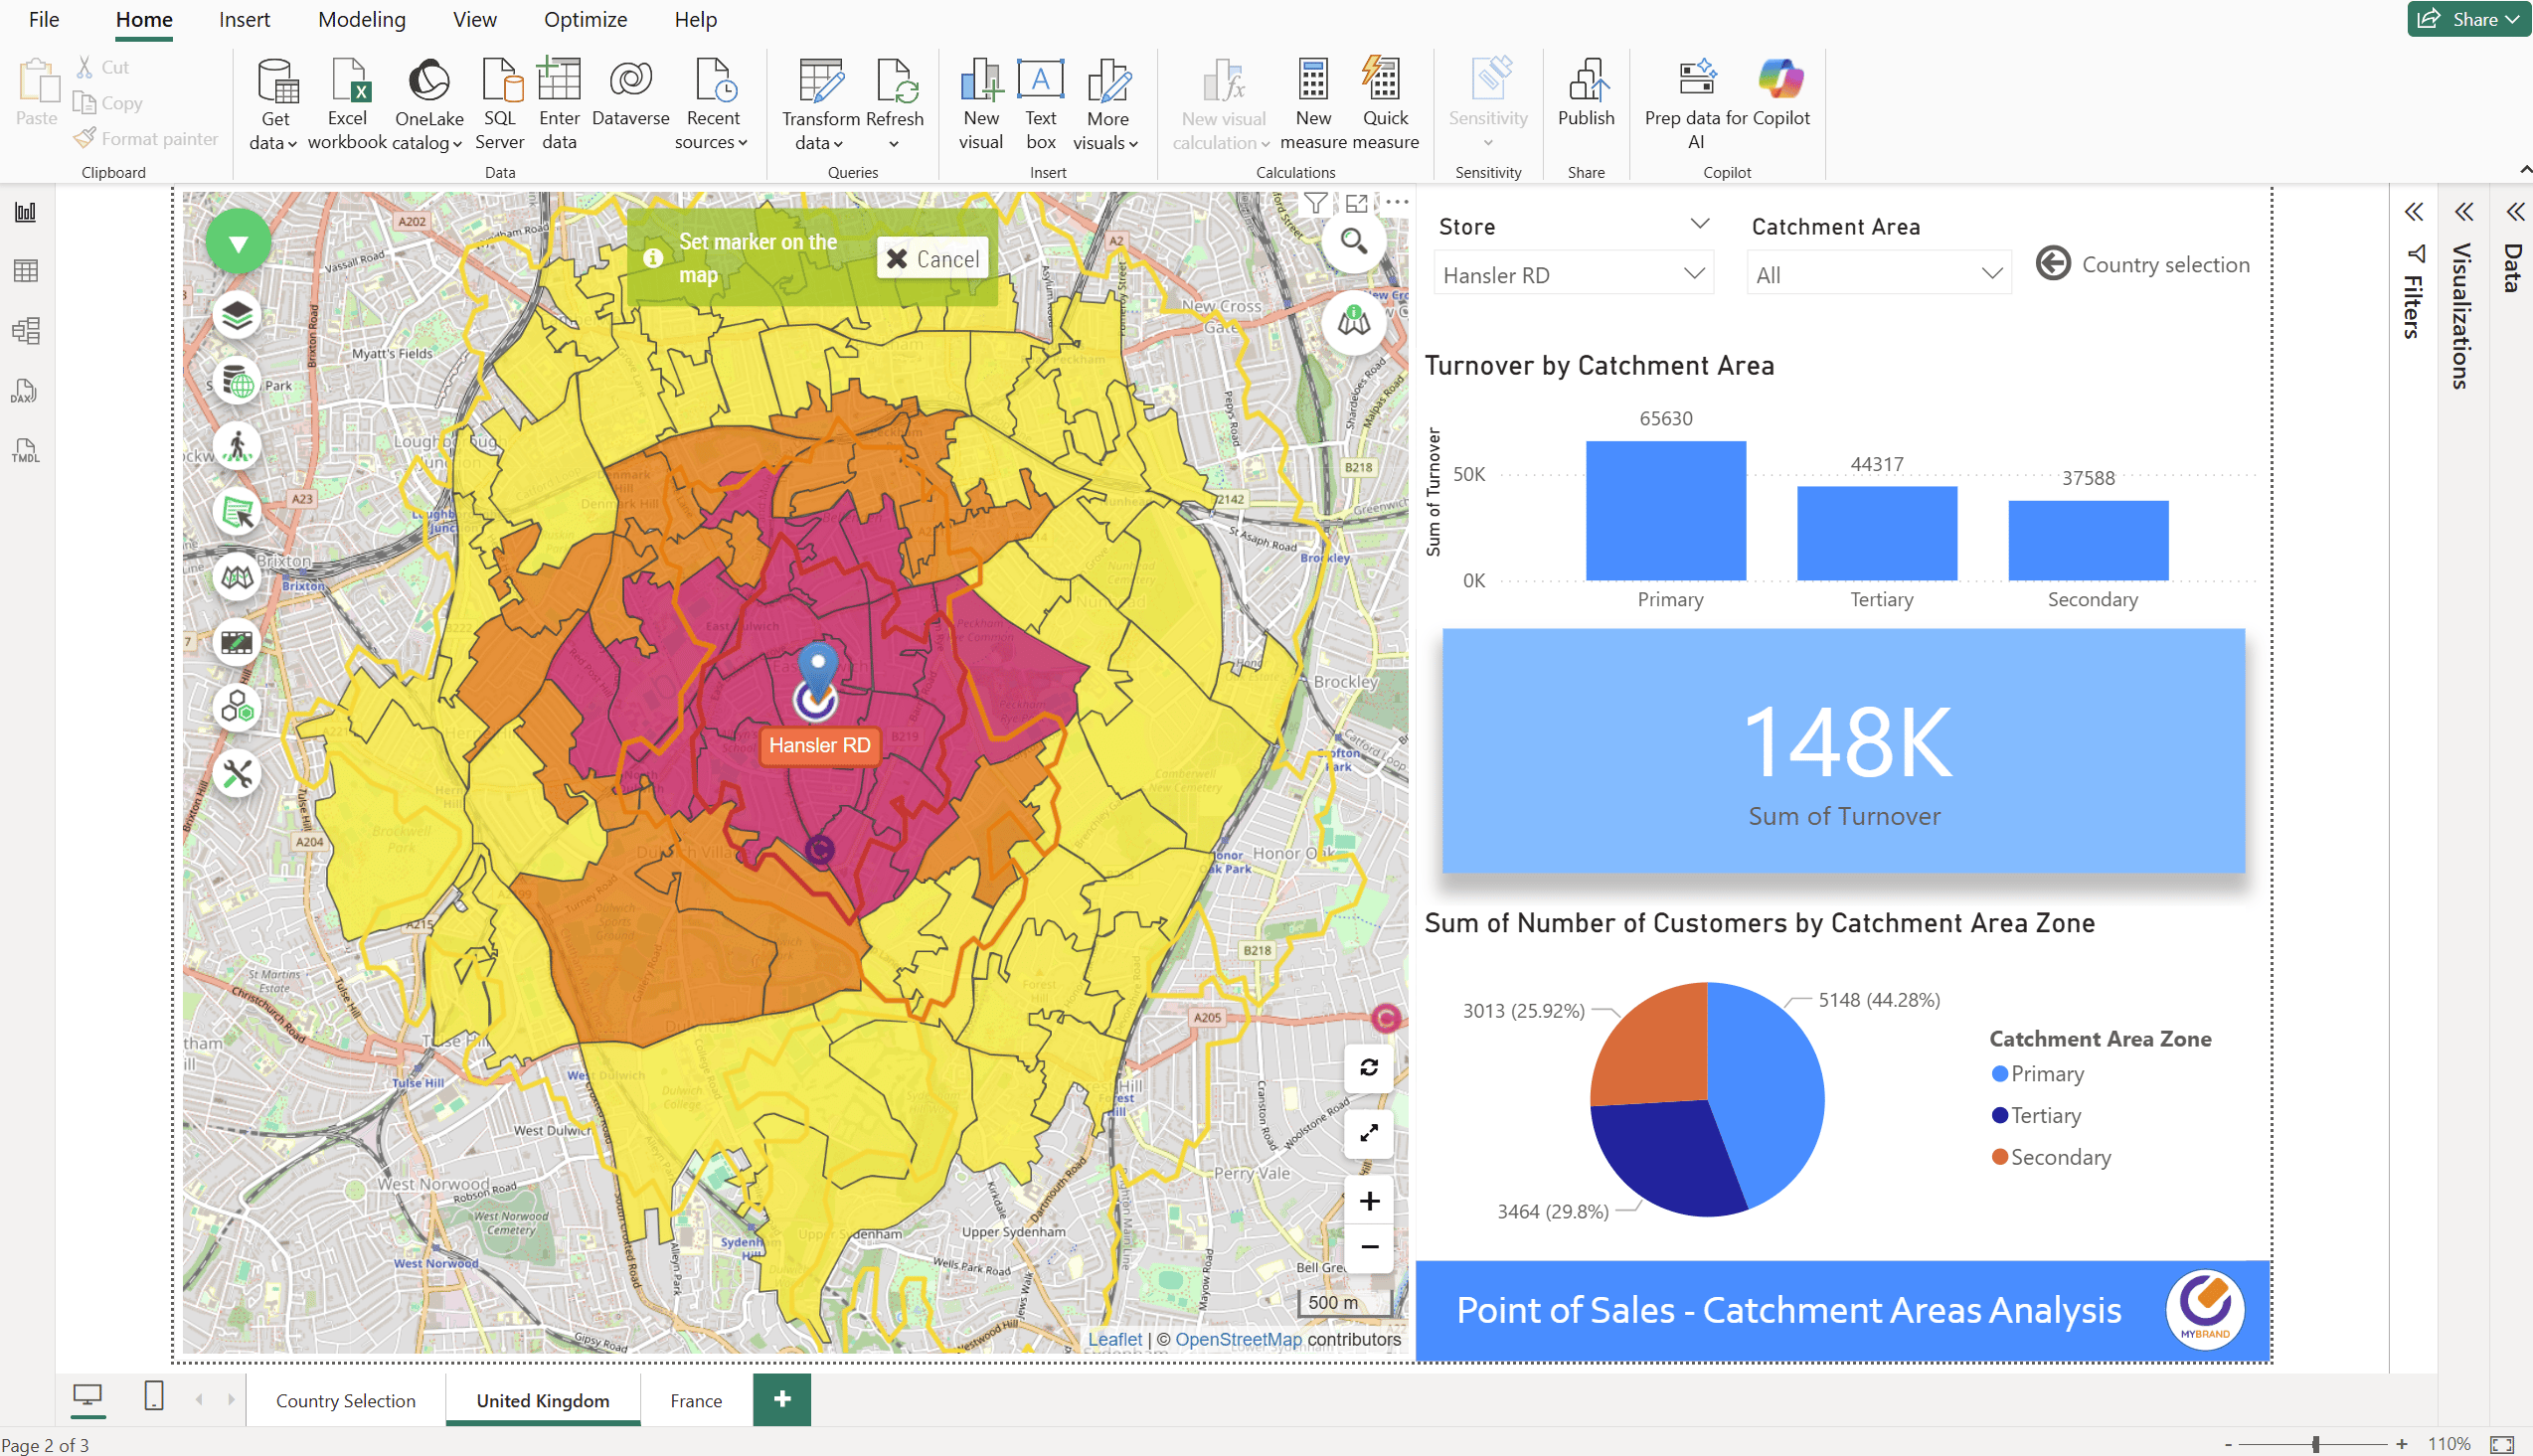Select the pedestrian isochrone map tool
Image resolution: width=2533 pixels, height=1456 pixels.
[x=237, y=446]
